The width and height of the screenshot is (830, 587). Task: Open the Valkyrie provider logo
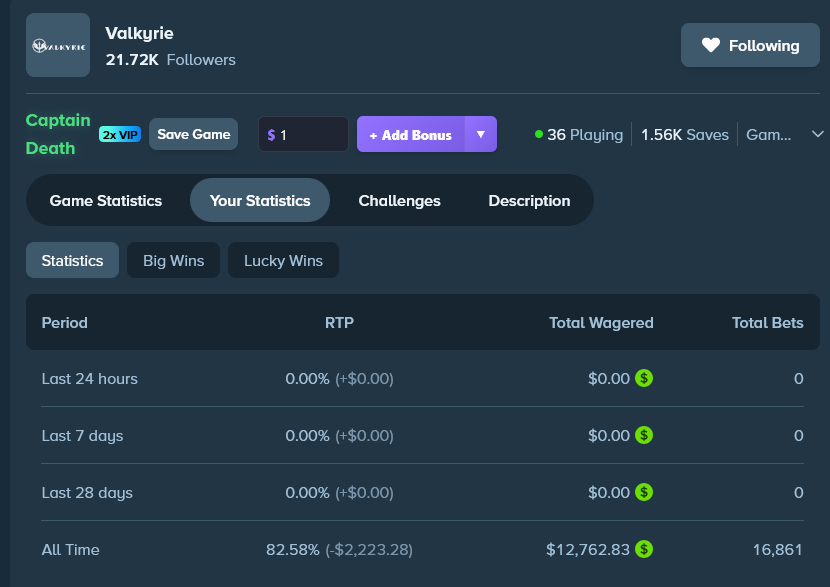58,46
